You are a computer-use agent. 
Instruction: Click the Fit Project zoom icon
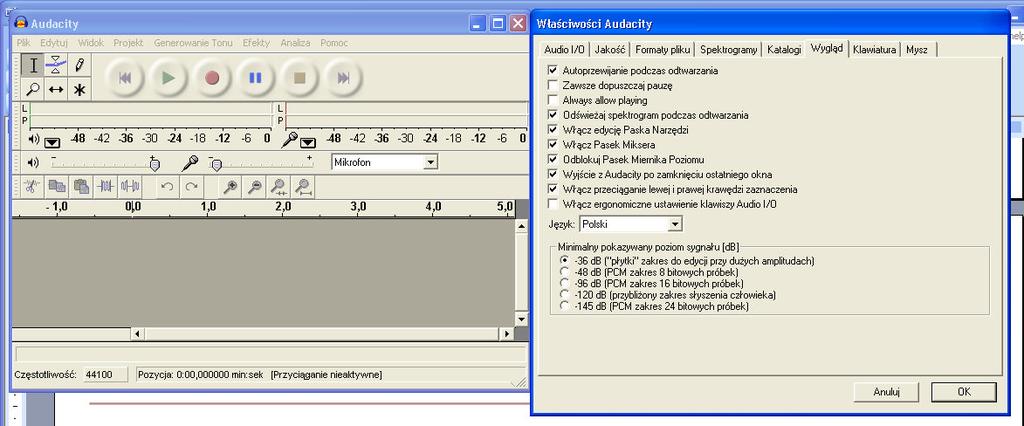click(x=303, y=187)
